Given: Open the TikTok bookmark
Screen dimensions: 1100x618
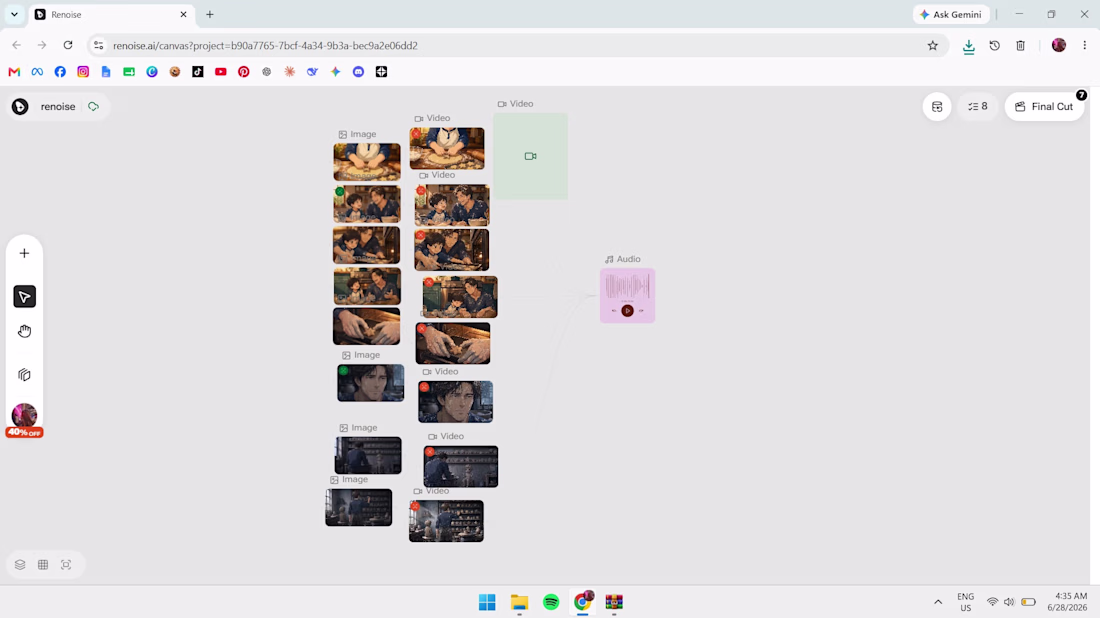Looking at the screenshot, I should tap(198, 72).
